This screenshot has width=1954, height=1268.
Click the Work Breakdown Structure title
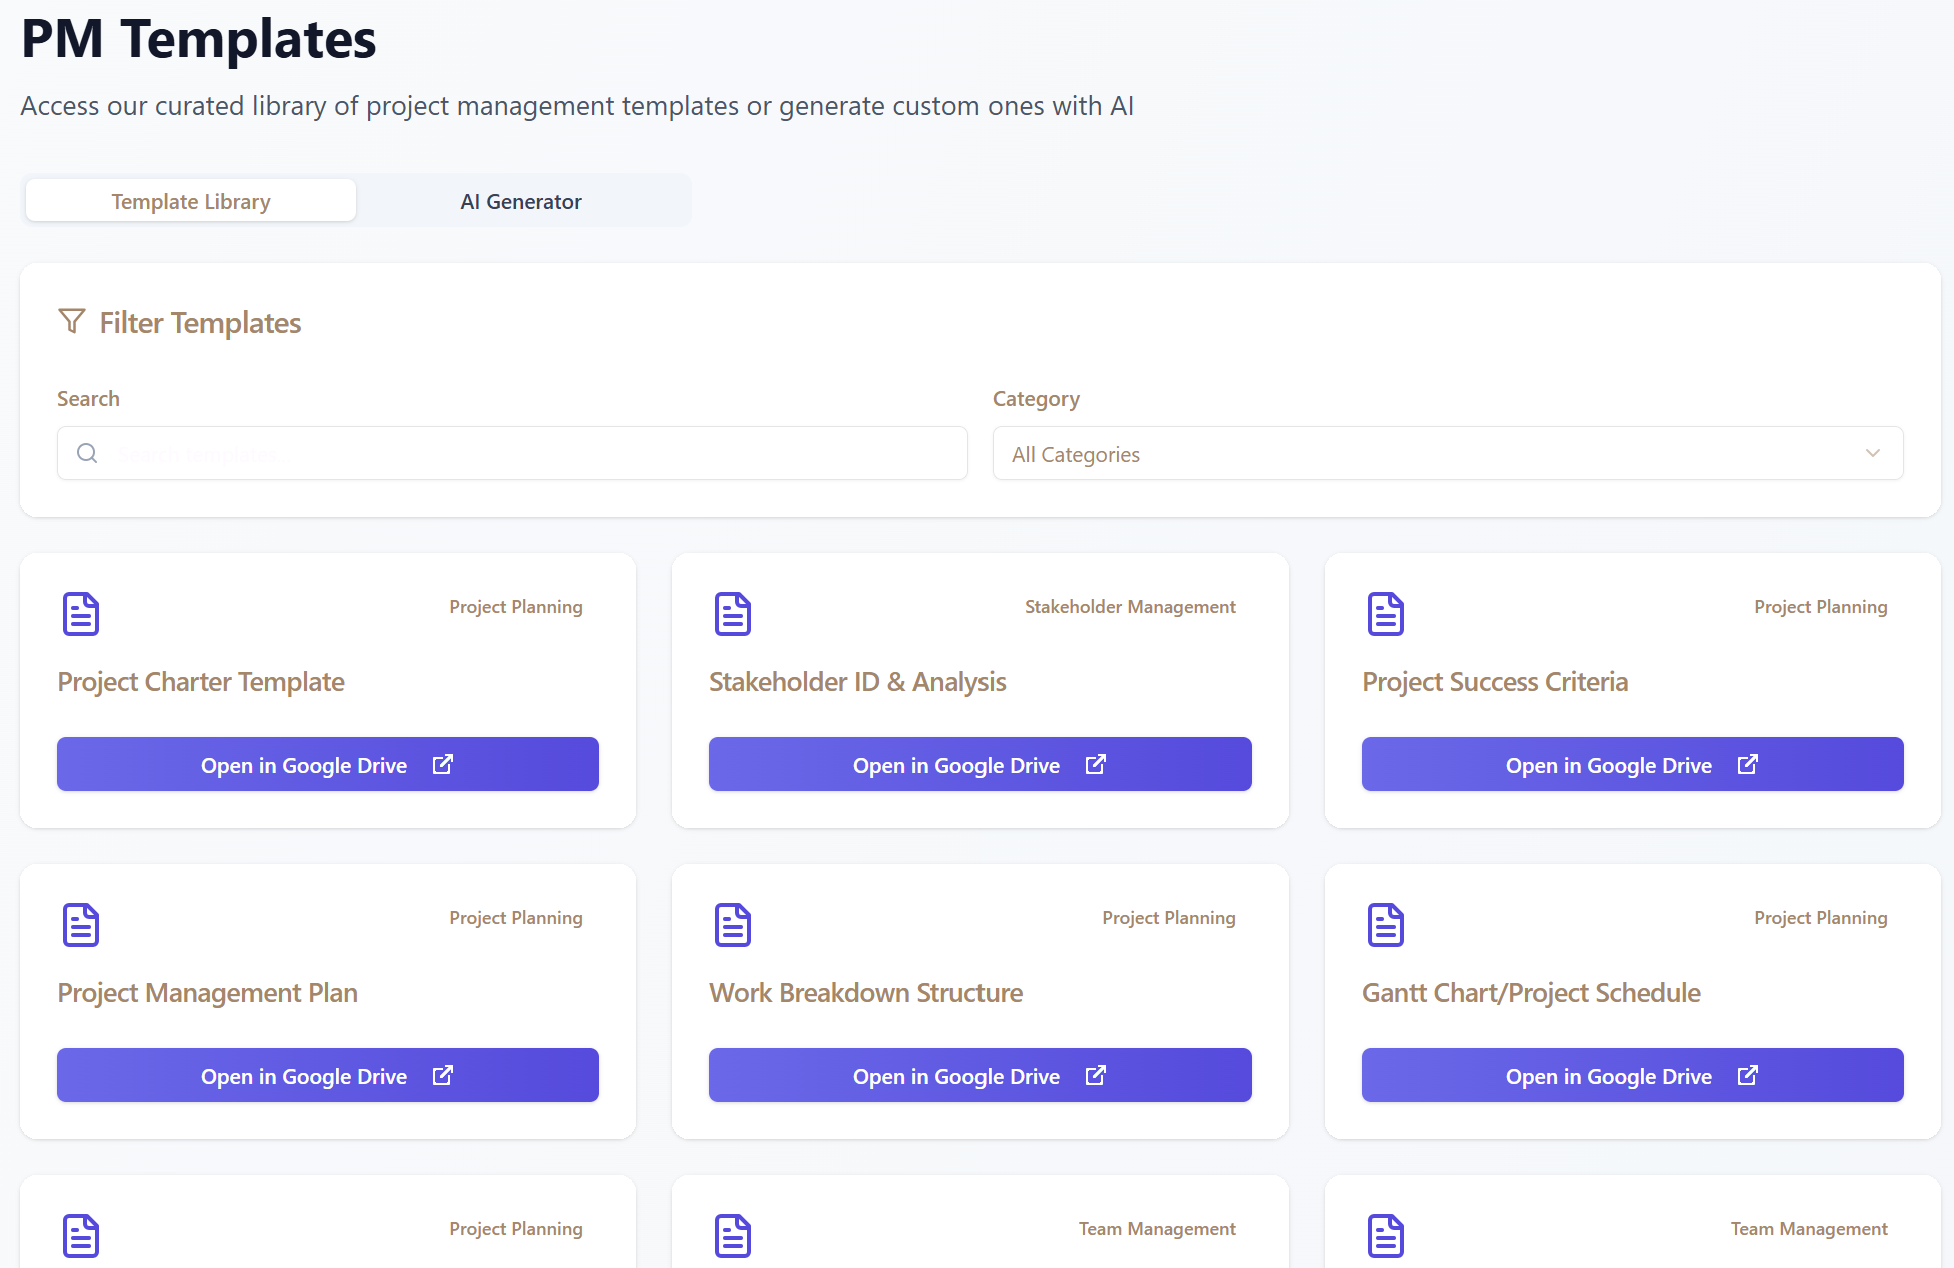click(x=866, y=993)
